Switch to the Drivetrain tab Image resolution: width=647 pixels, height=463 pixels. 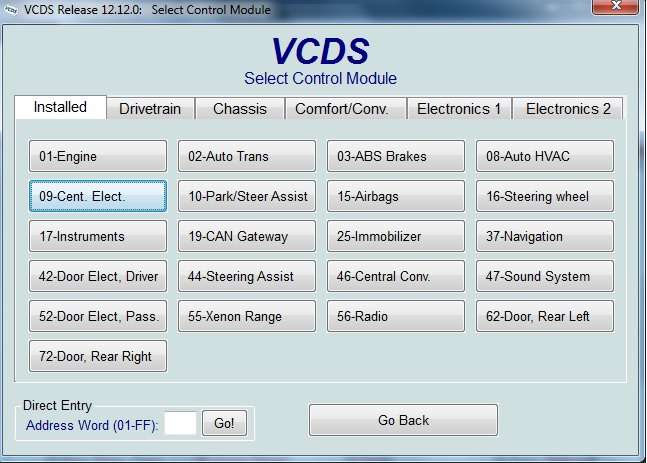tap(150, 109)
